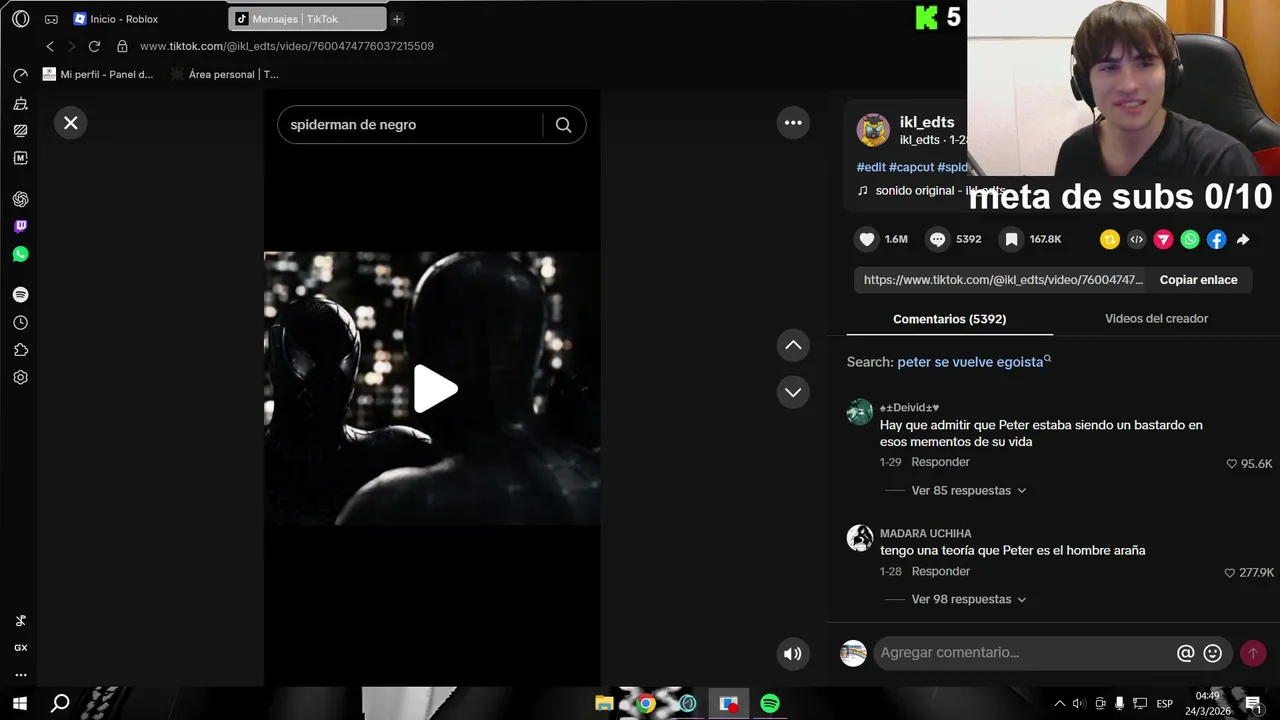This screenshot has width=1280, height=720.
Task: Get the embed code icon
Action: point(1136,239)
